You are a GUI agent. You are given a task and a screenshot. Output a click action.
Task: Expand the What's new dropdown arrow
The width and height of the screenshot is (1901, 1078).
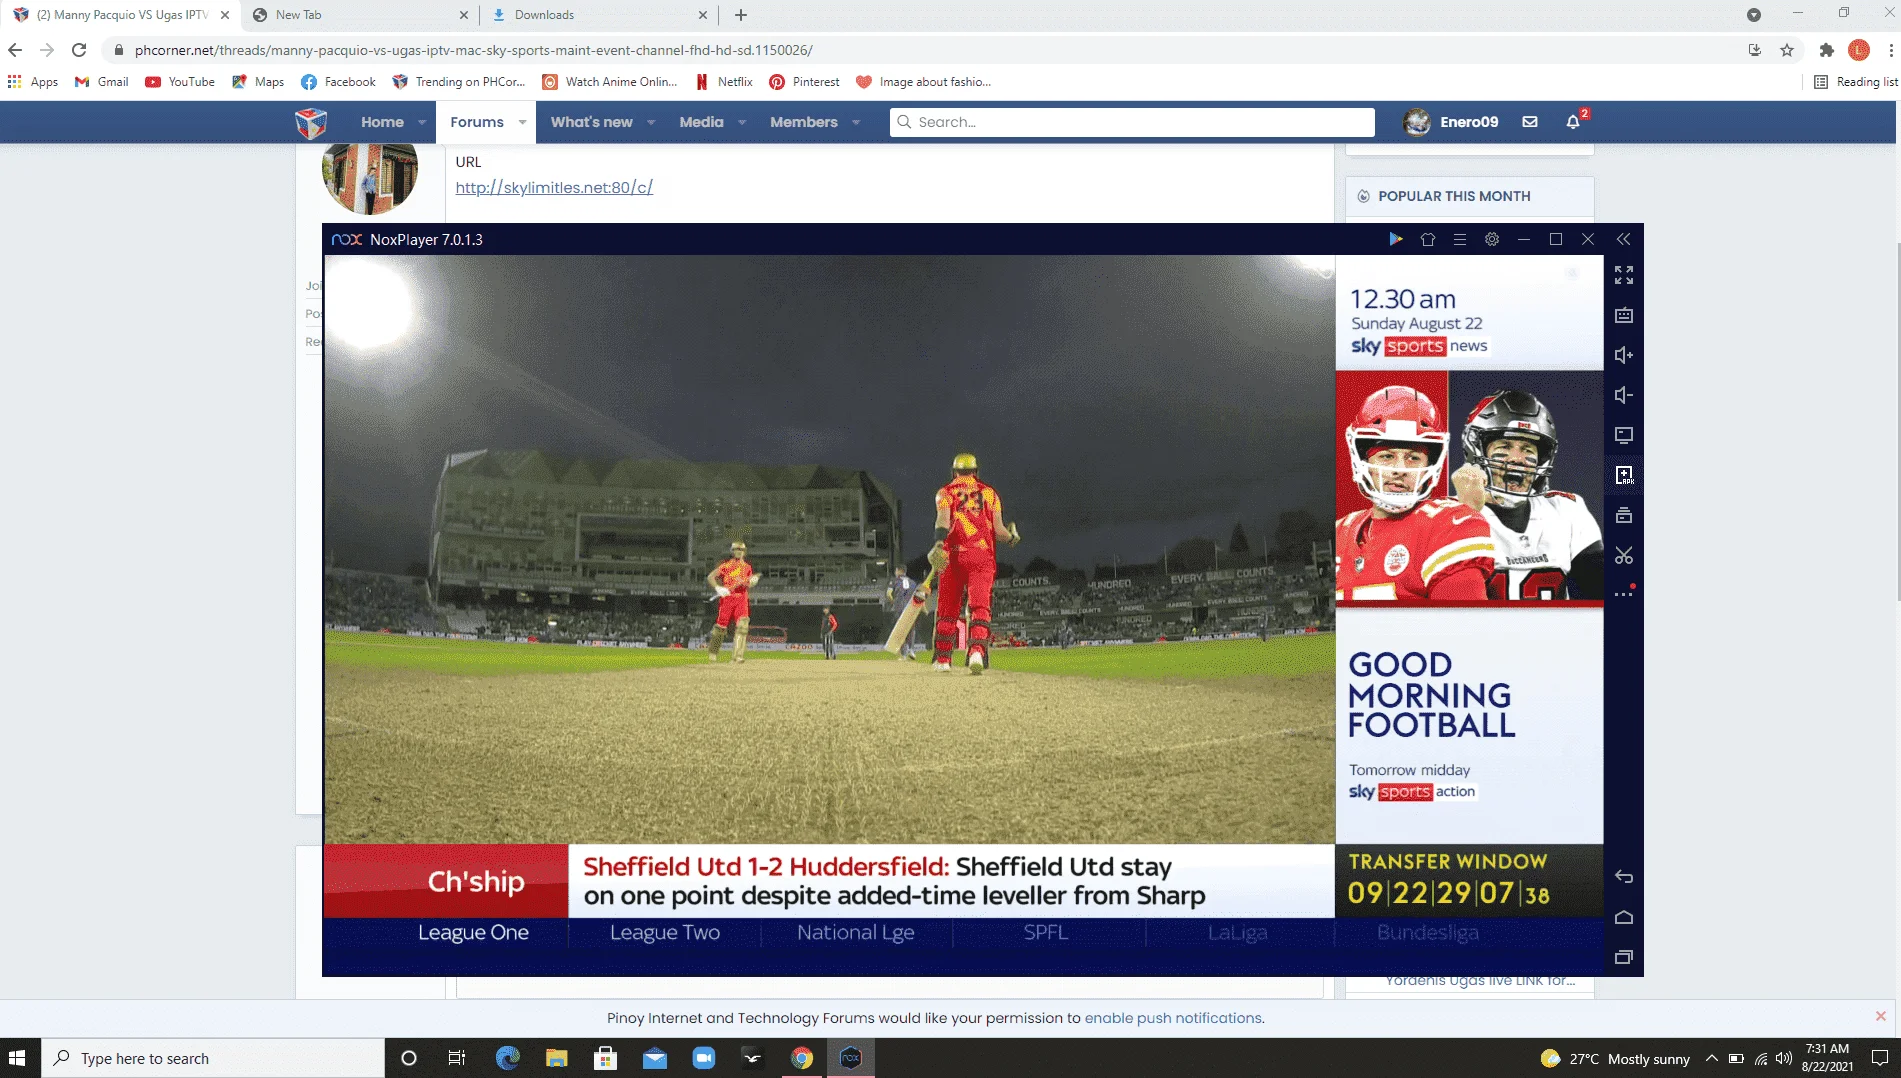(x=651, y=122)
